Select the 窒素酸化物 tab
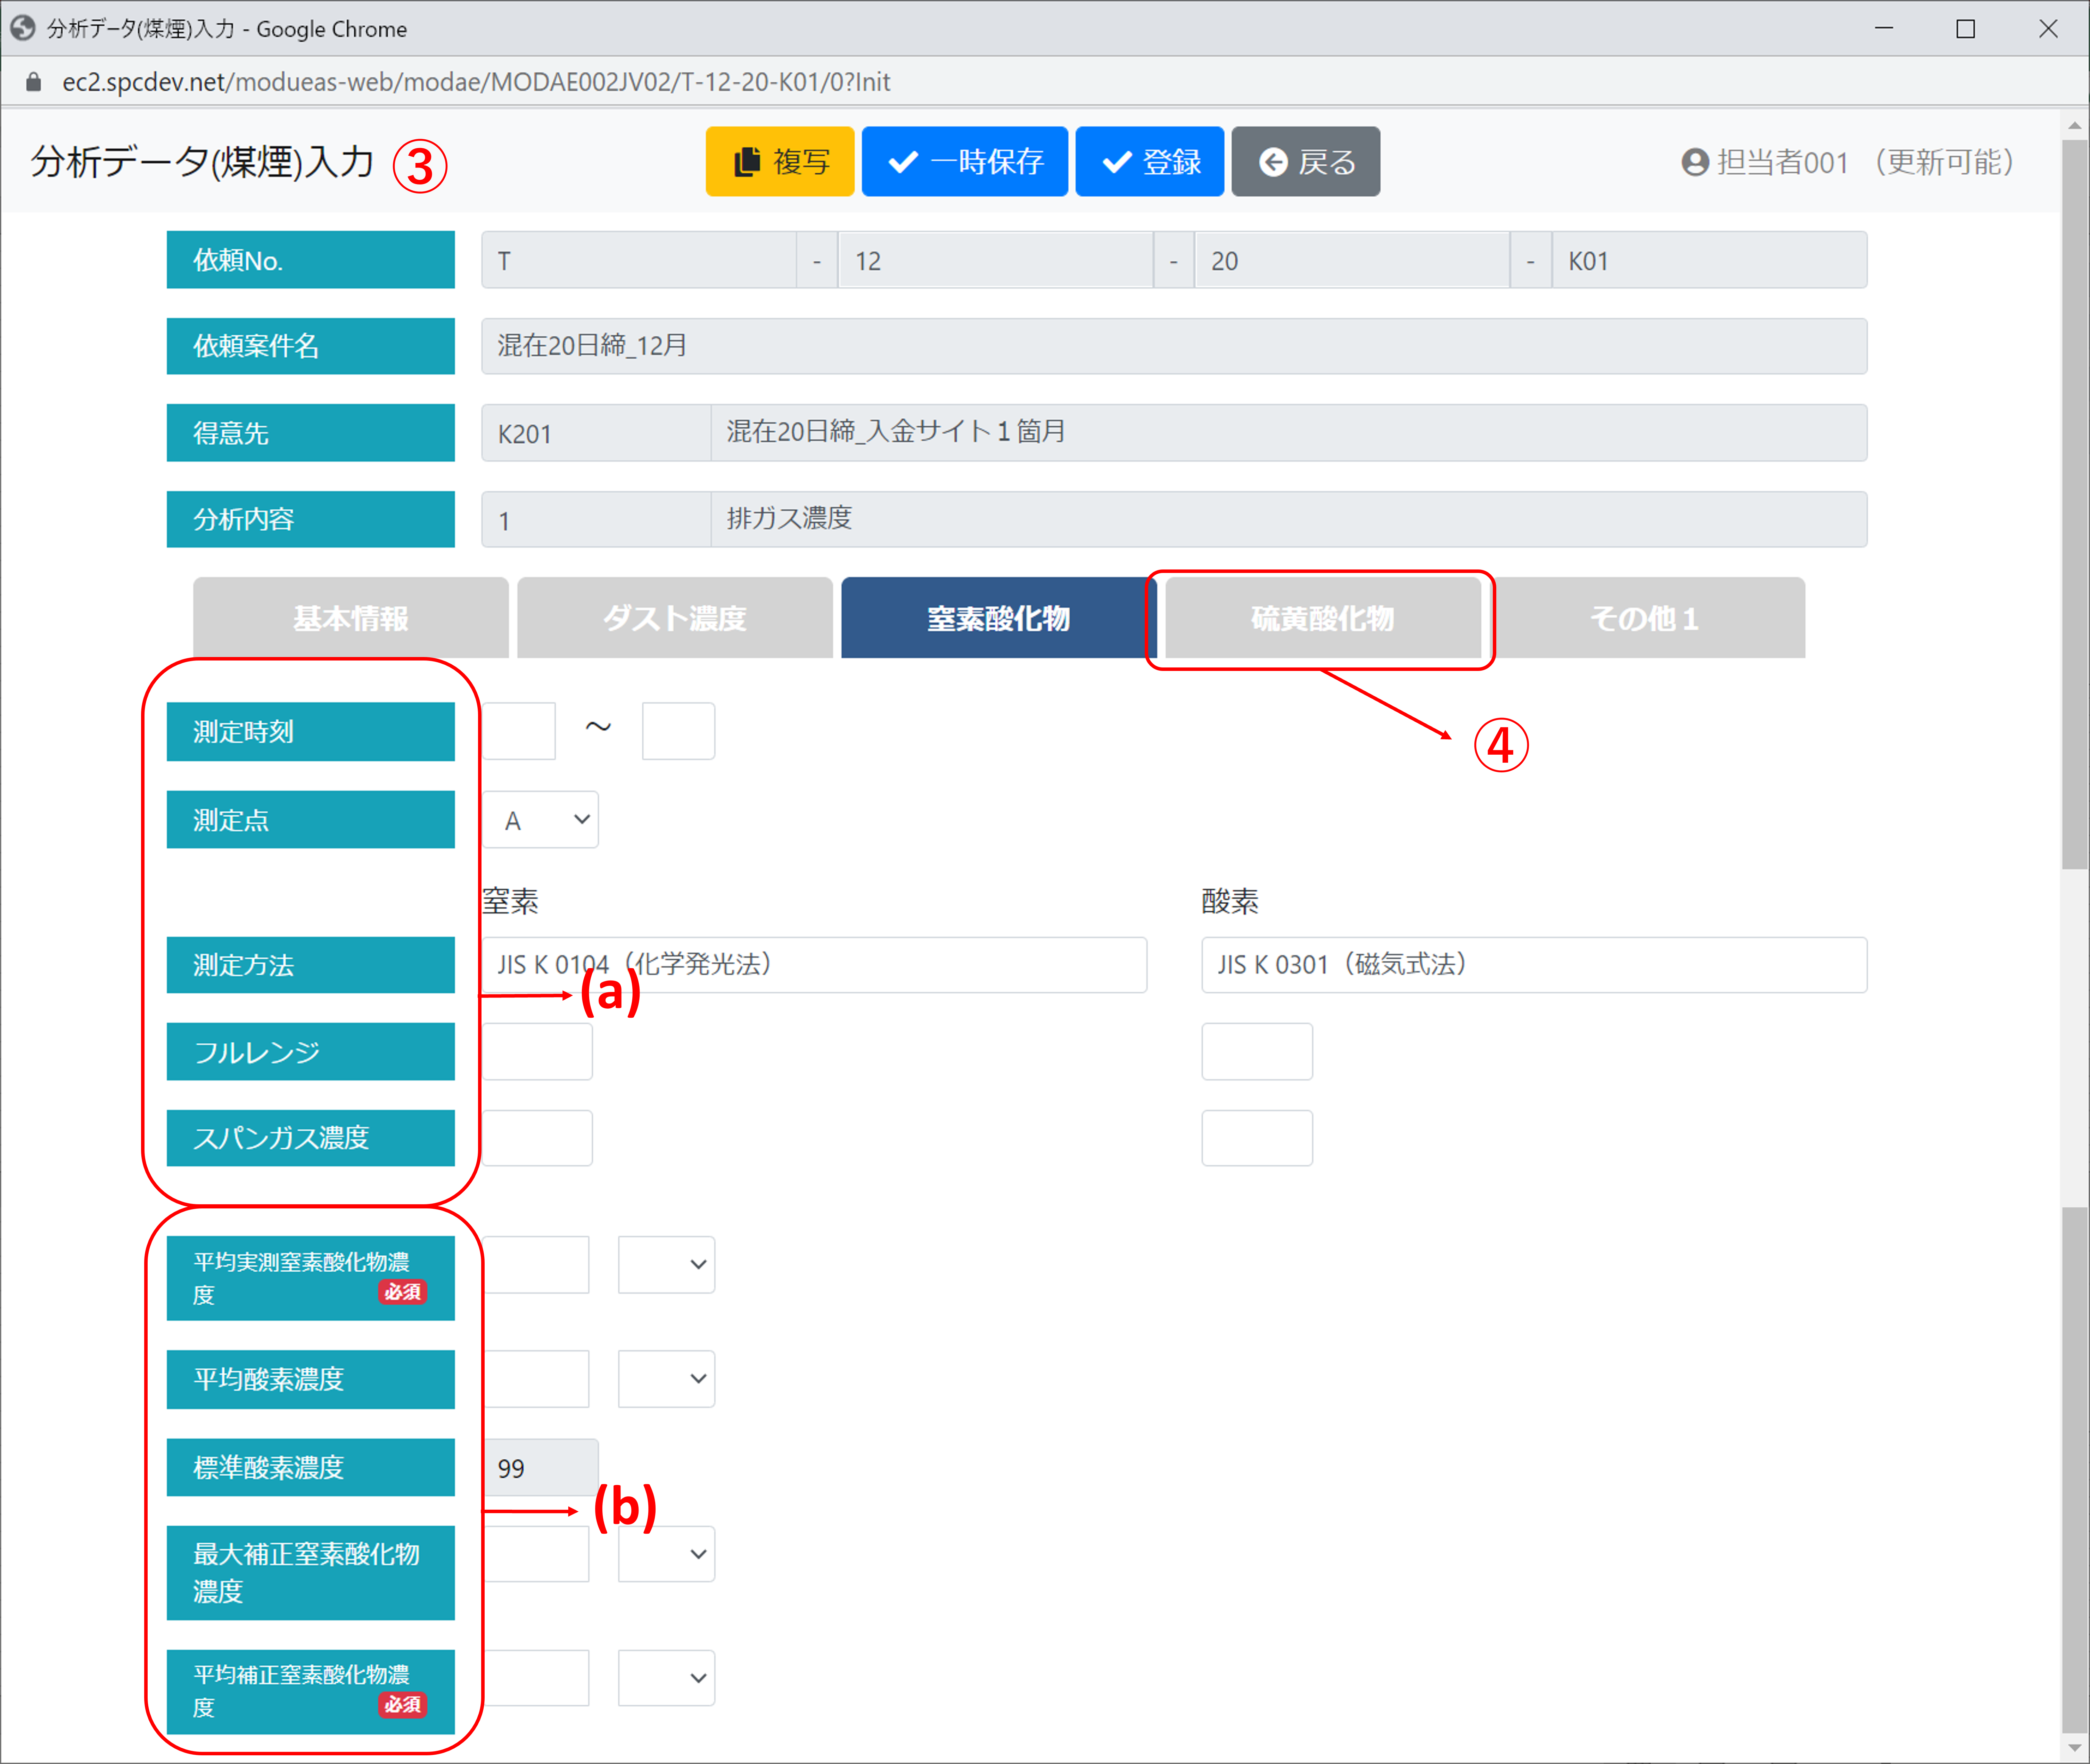Viewport: 2090px width, 1764px height. tap(999, 618)
